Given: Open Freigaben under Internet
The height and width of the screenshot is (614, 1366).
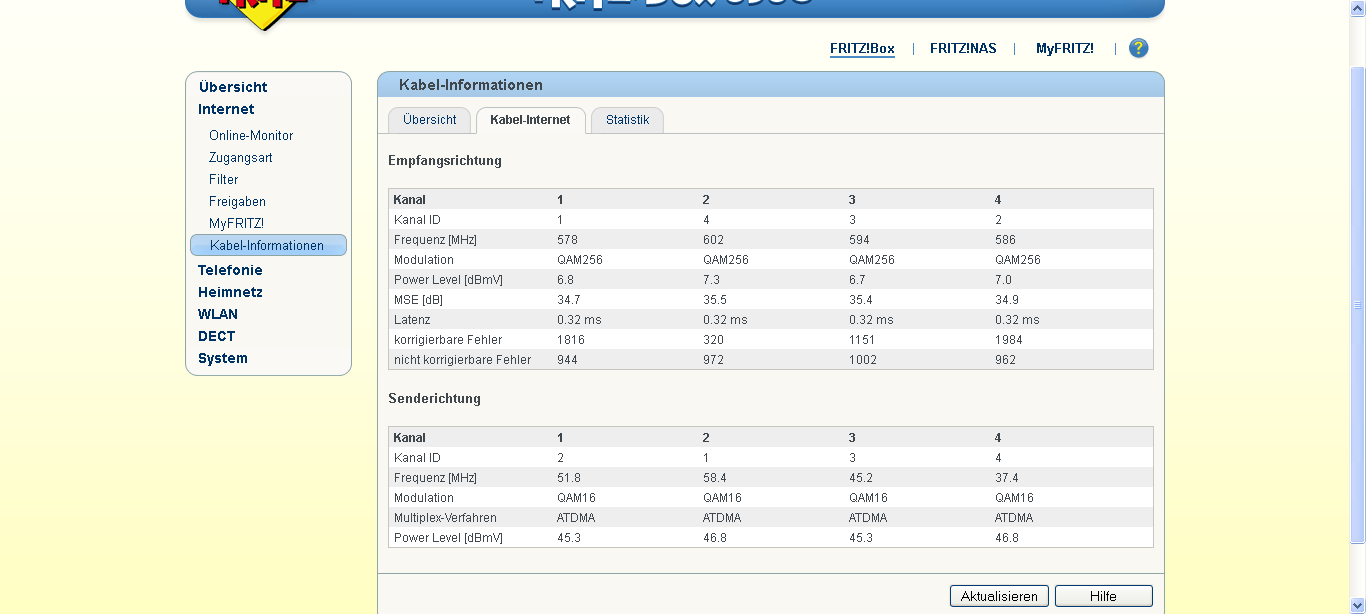Looking at the screenshot, I should (x=237, y=201).
